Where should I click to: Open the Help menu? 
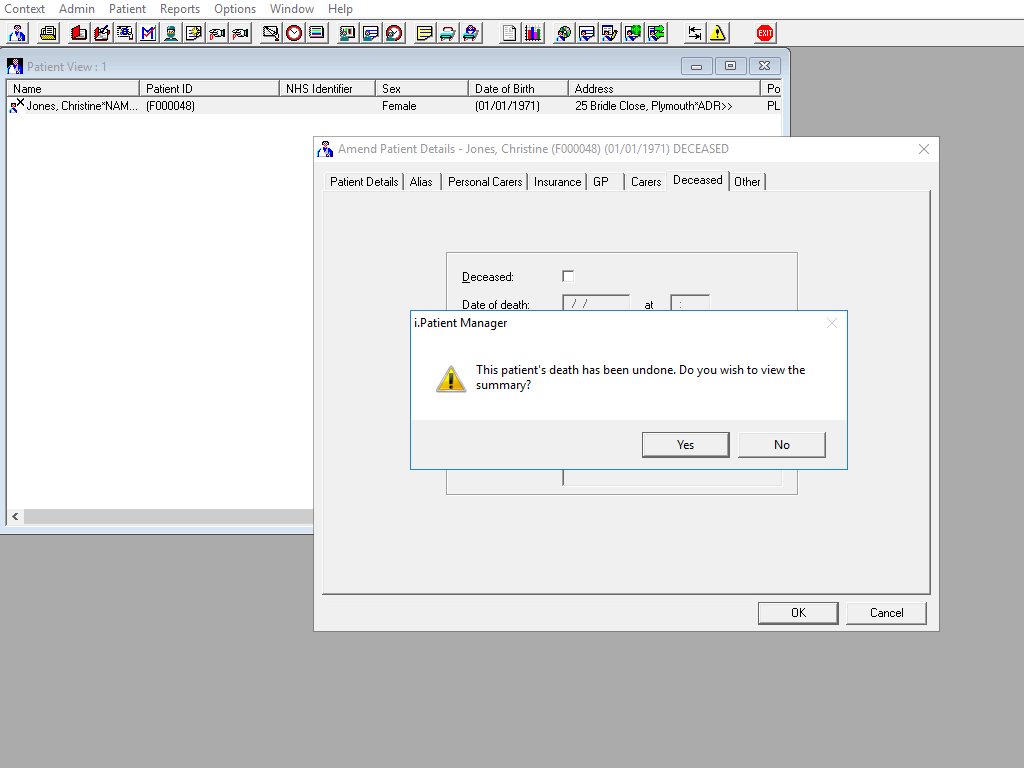tap(340, 8)
